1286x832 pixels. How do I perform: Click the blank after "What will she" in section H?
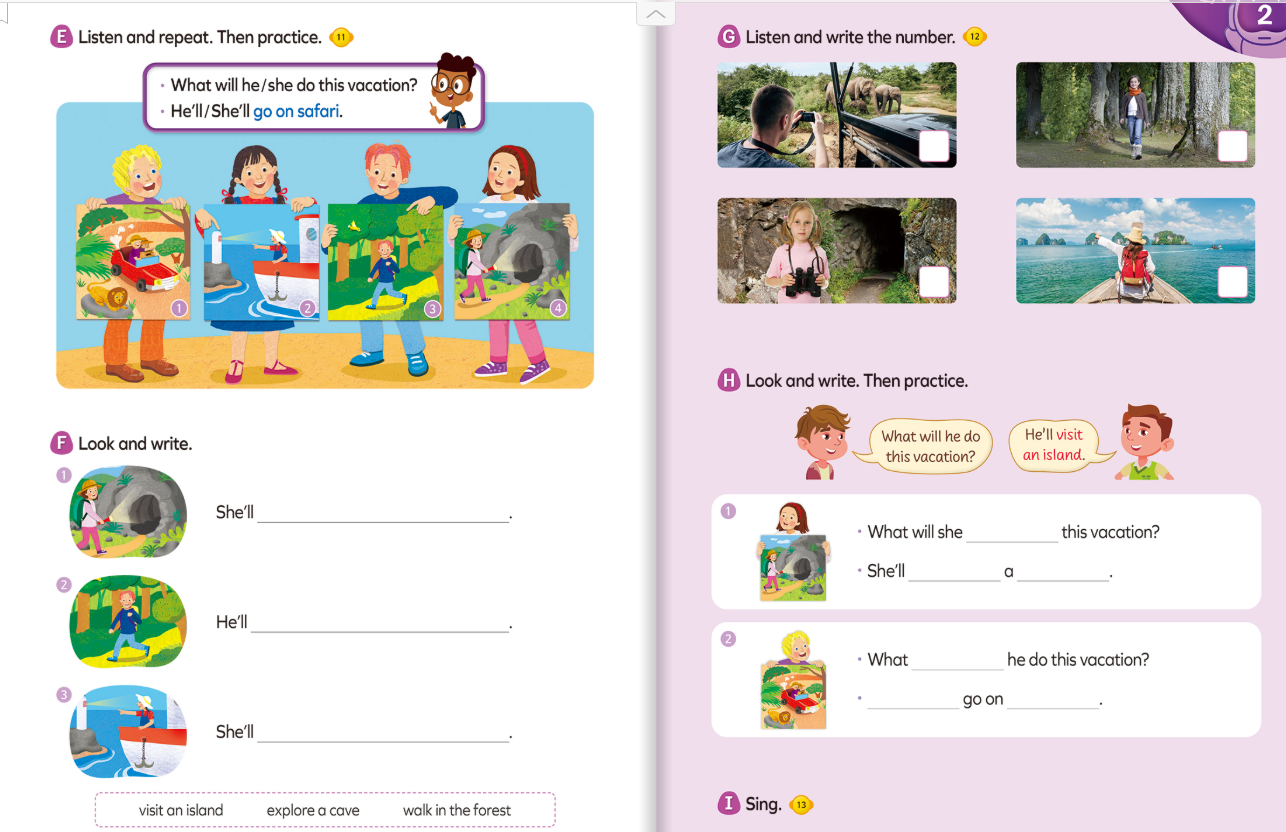(1011, 534)
